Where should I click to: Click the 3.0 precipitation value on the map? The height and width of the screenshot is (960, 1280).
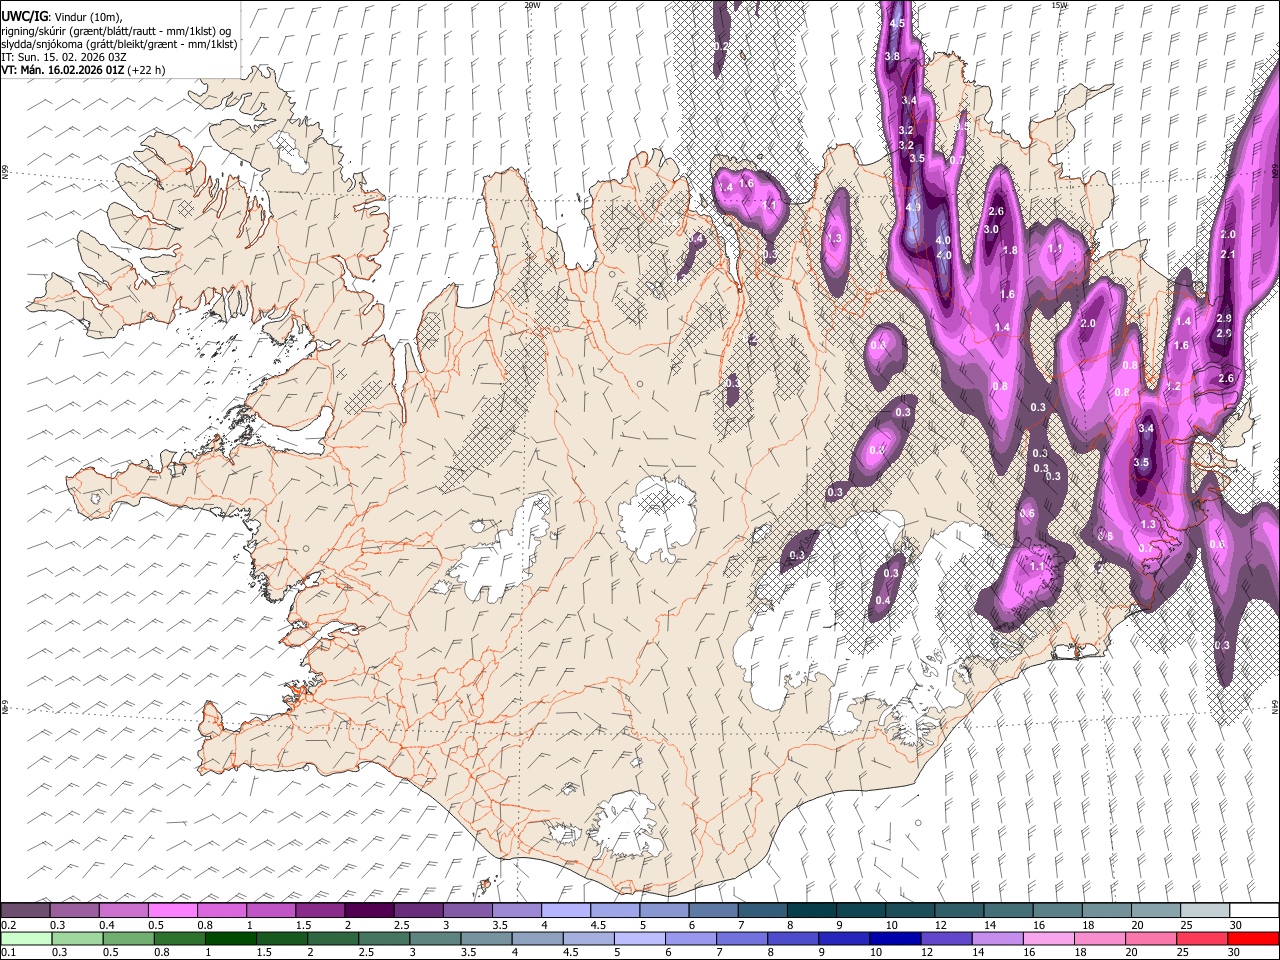coord(991,230)
